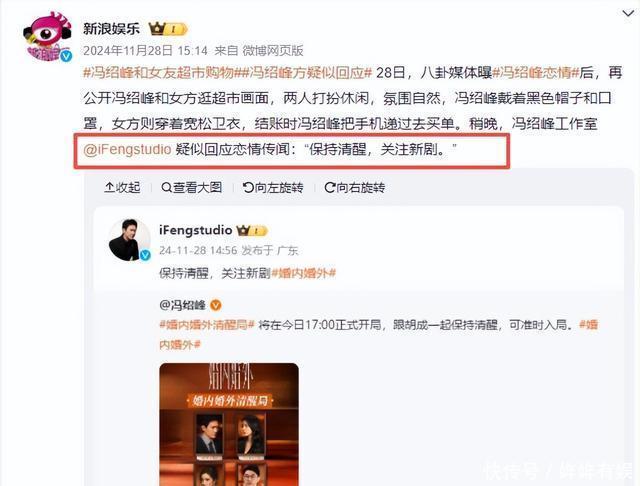
Task: Rotate the image left with 向左旋转
Action: pos(273,188)
